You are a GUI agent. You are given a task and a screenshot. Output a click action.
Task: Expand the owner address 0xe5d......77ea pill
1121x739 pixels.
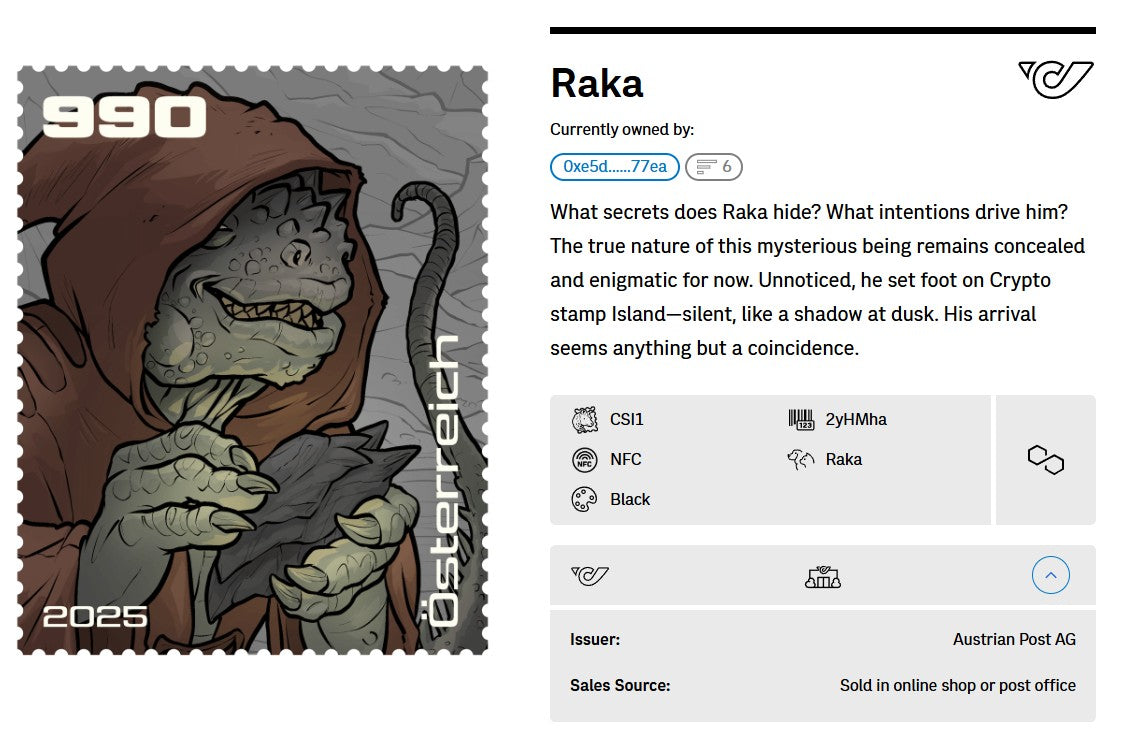tap(613, 167)
